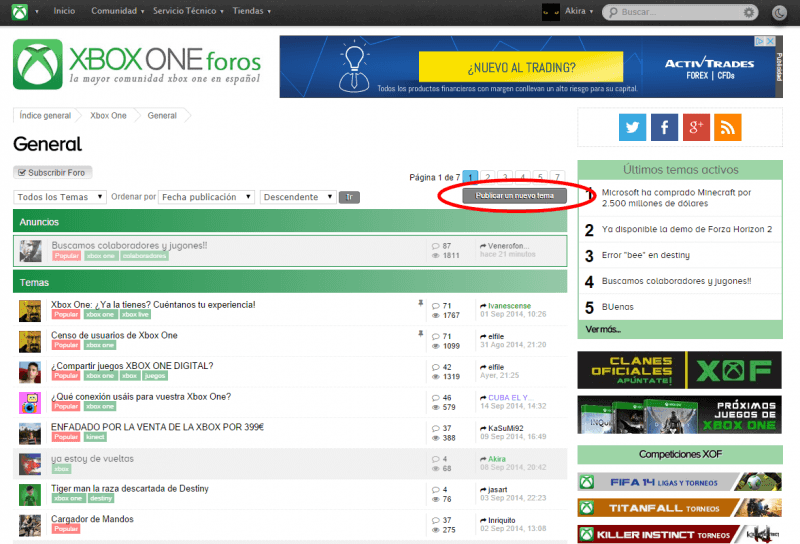Toggle Subscribir Foro checkbox button
This screenshot has width=800, height=544.
[53, 172]
